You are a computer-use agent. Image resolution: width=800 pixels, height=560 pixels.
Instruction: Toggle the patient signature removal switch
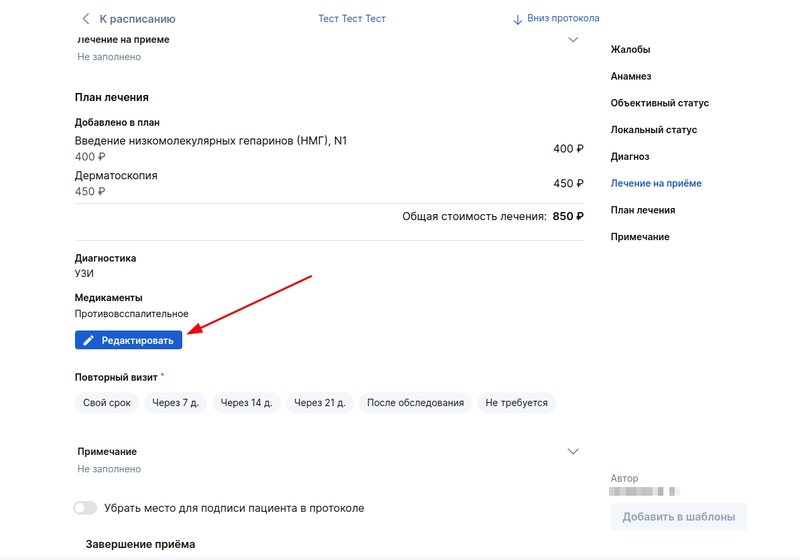click(x=85, y=508)
